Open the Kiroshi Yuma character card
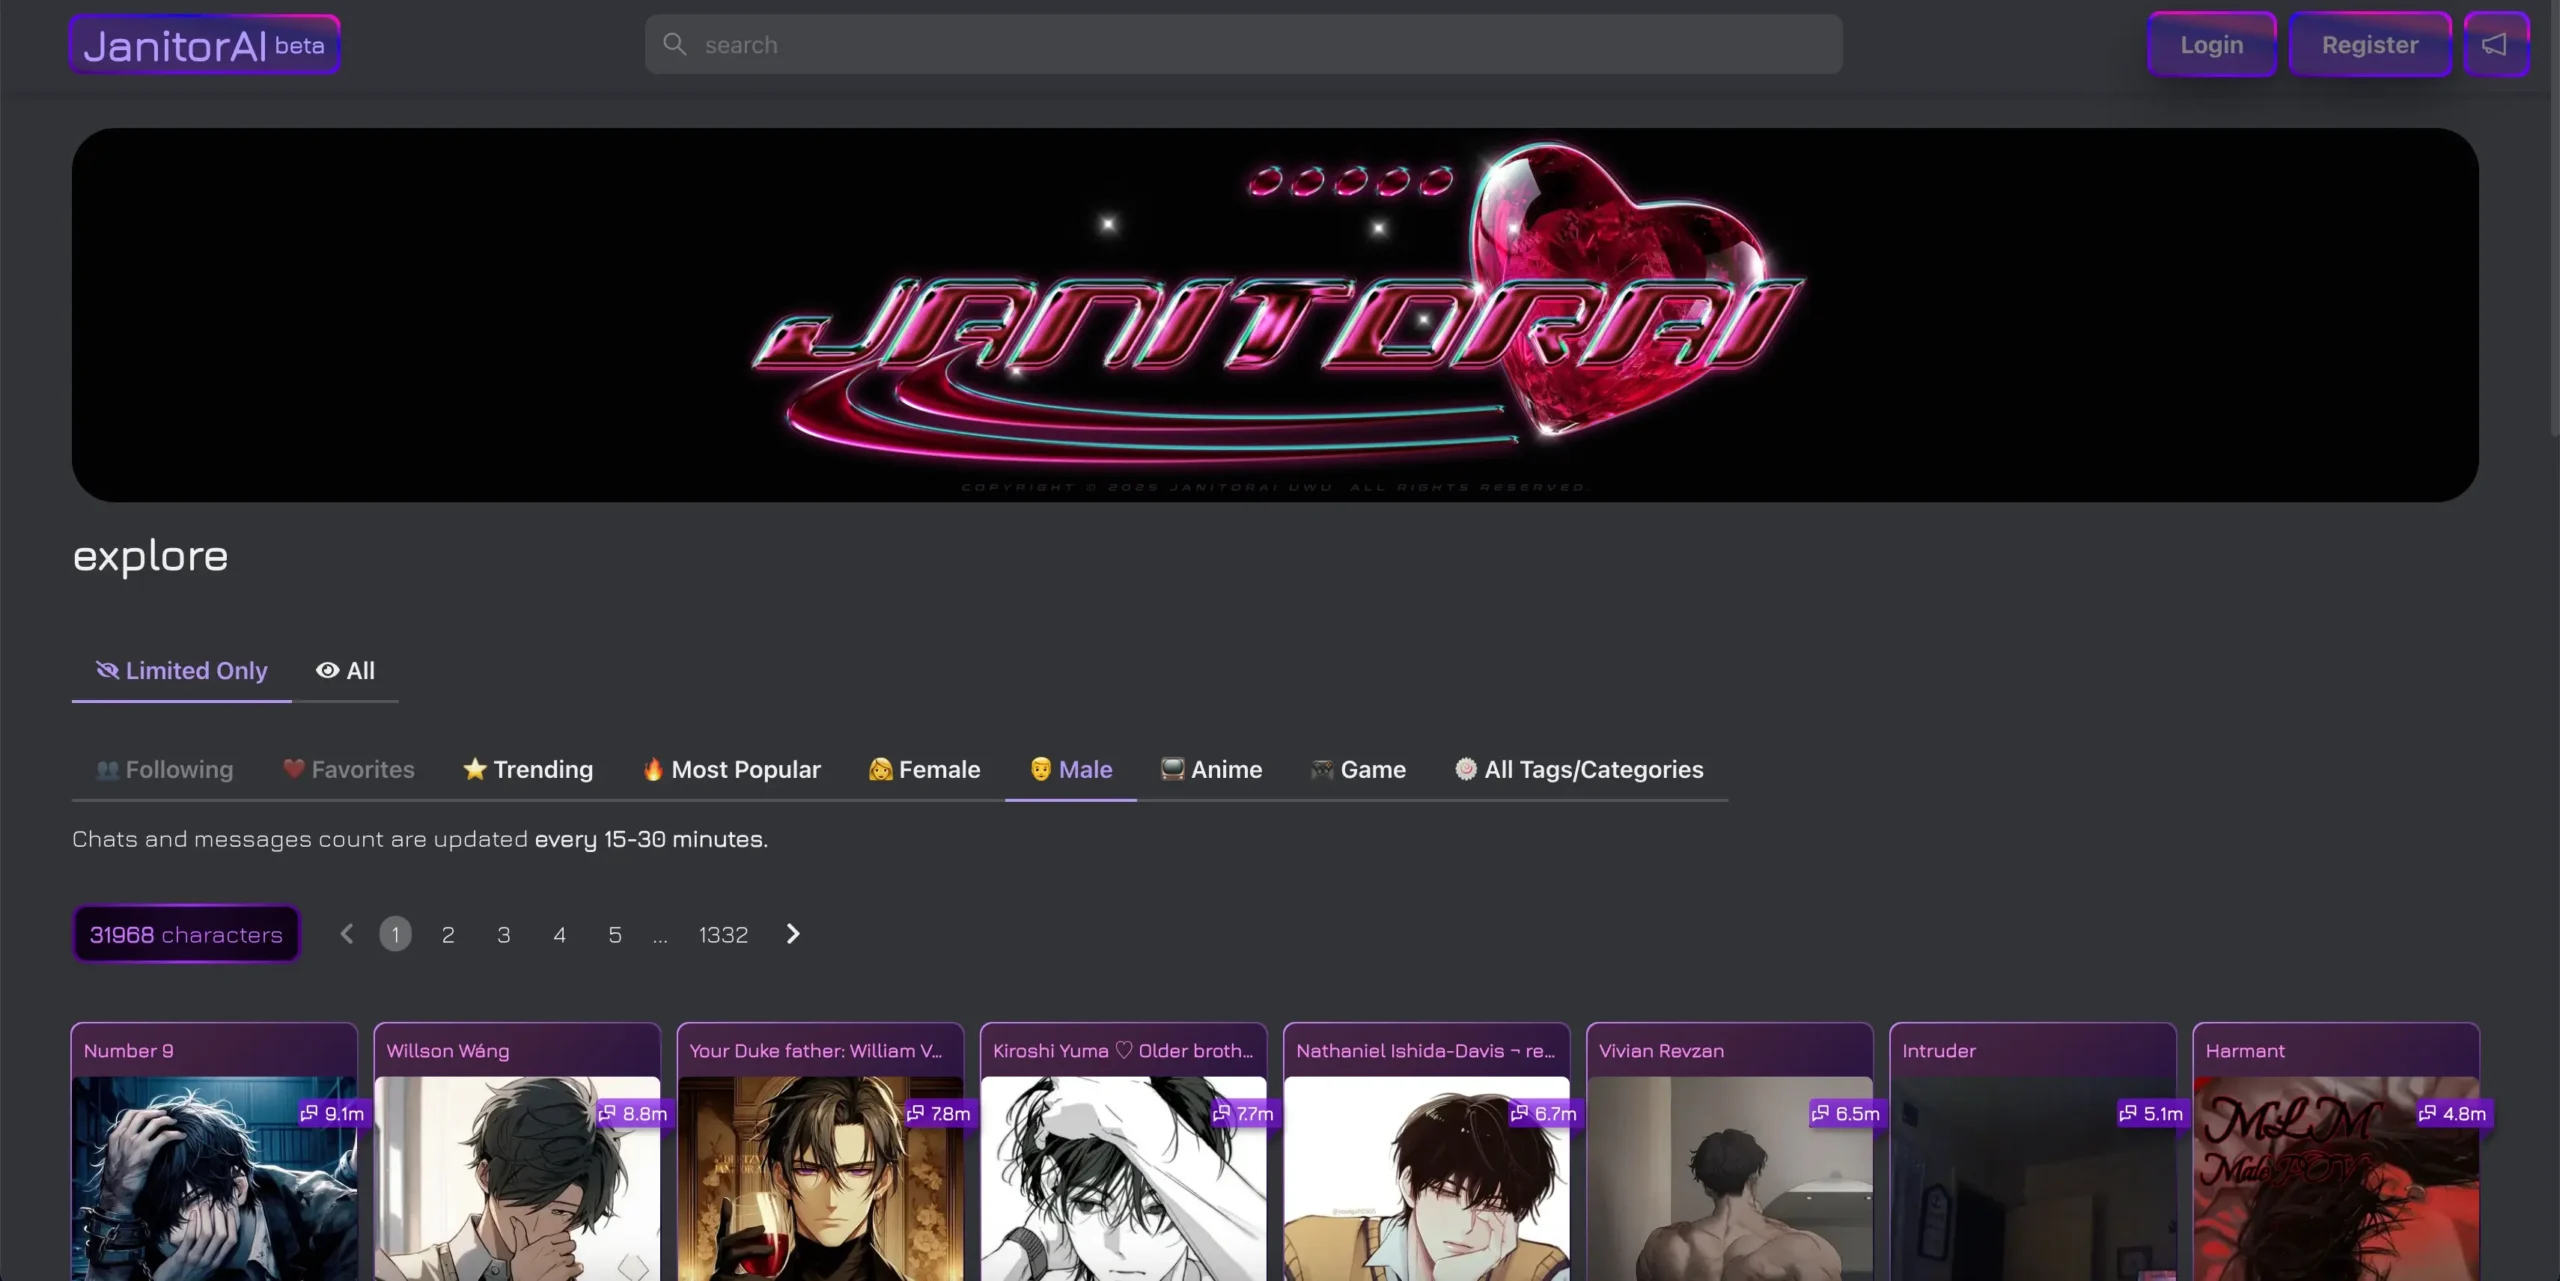The image size is (2560, 1281). coord(1123,1151)
